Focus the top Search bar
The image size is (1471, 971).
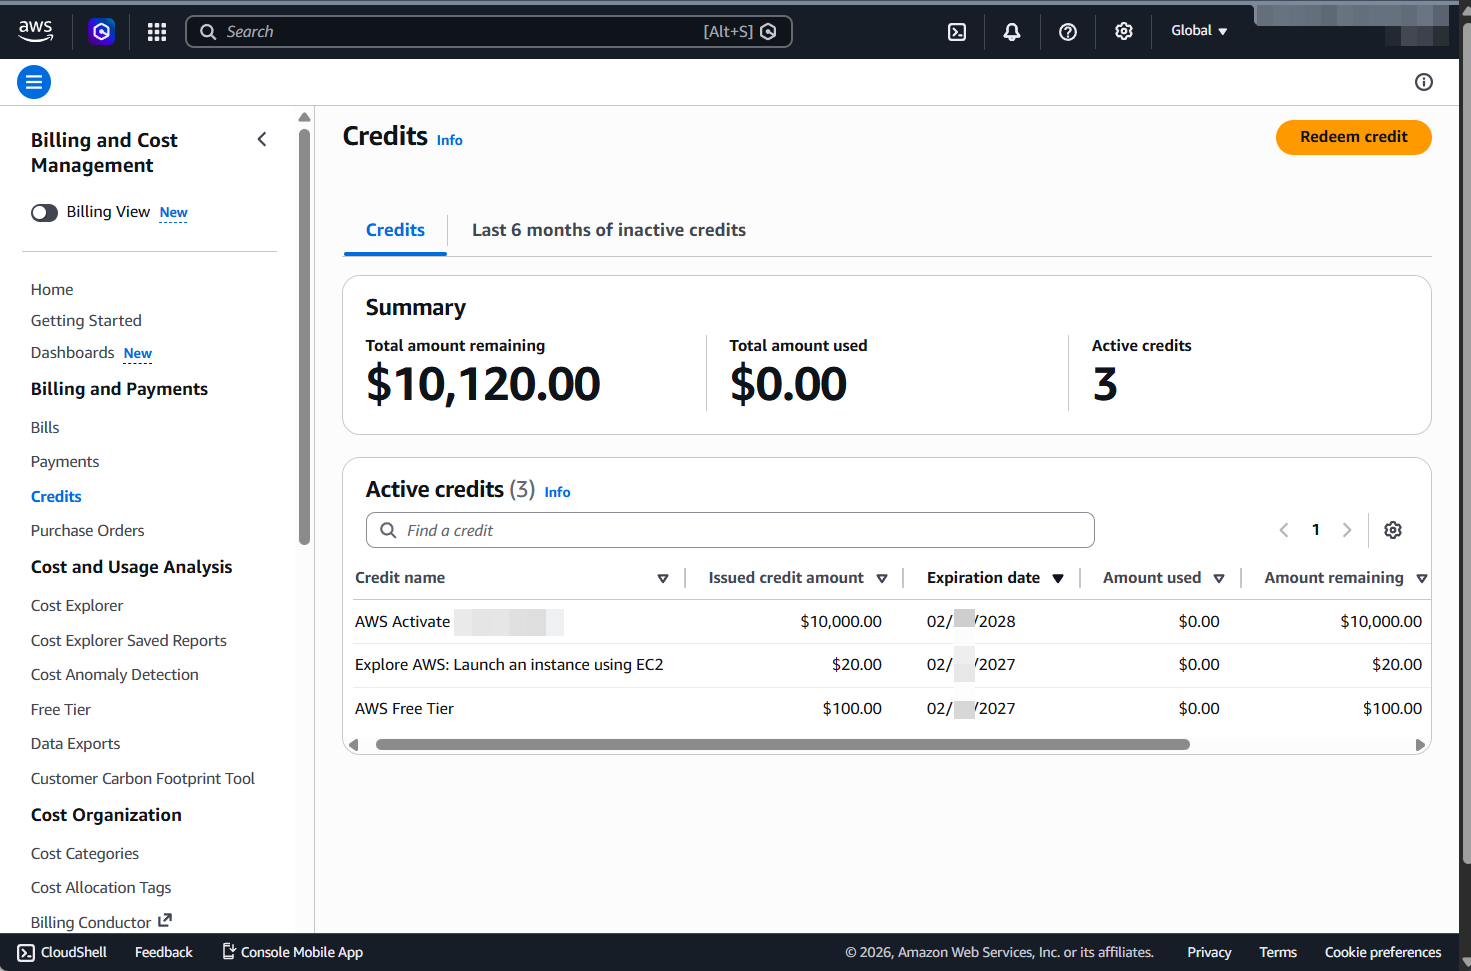[x=489, y=32]
